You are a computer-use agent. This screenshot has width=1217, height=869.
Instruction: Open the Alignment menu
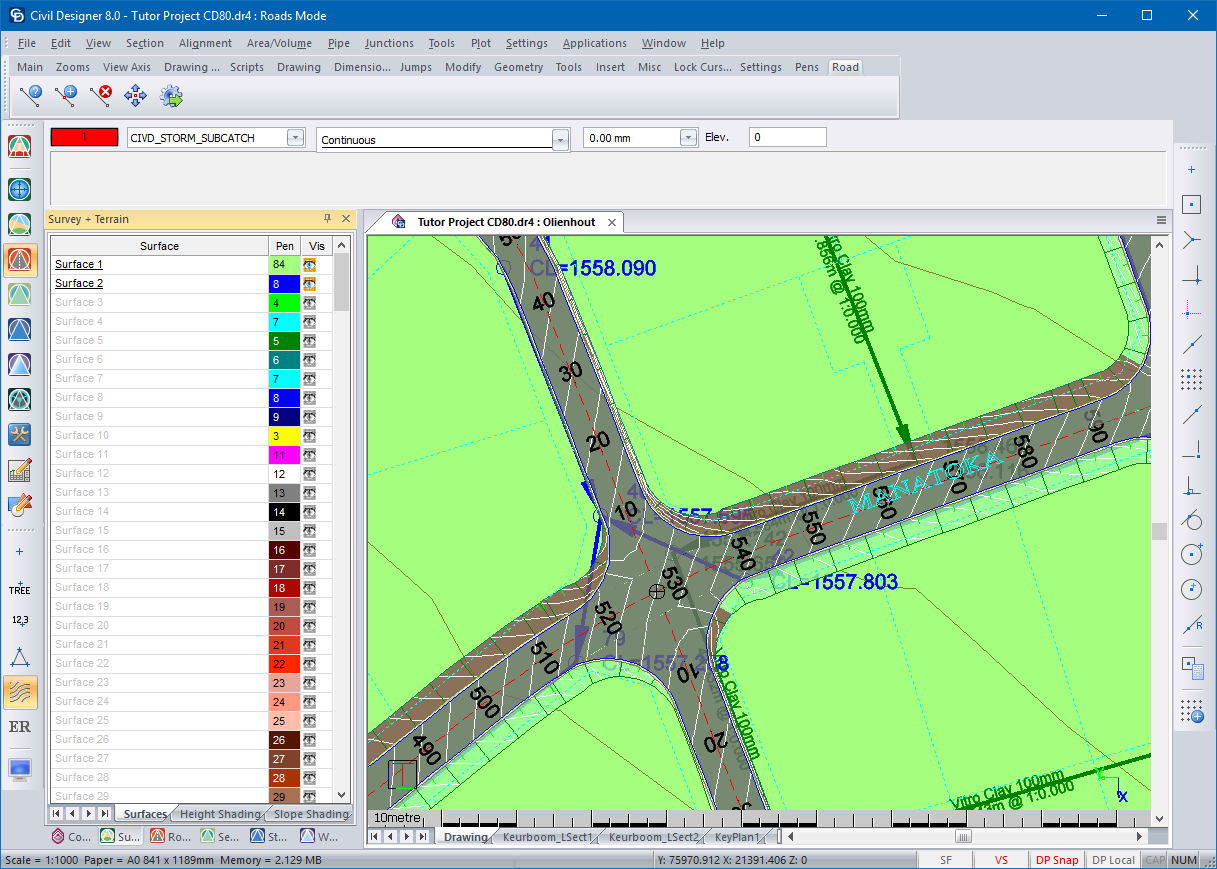pyautogui.click(x=205, y=43)
